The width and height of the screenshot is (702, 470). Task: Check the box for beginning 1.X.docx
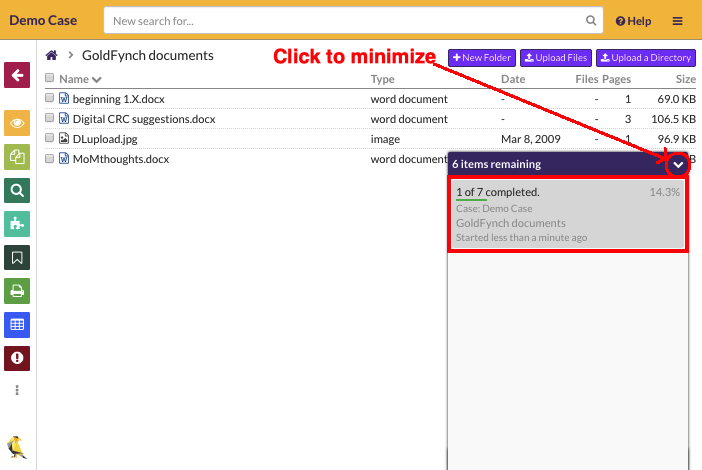[50, 98]
